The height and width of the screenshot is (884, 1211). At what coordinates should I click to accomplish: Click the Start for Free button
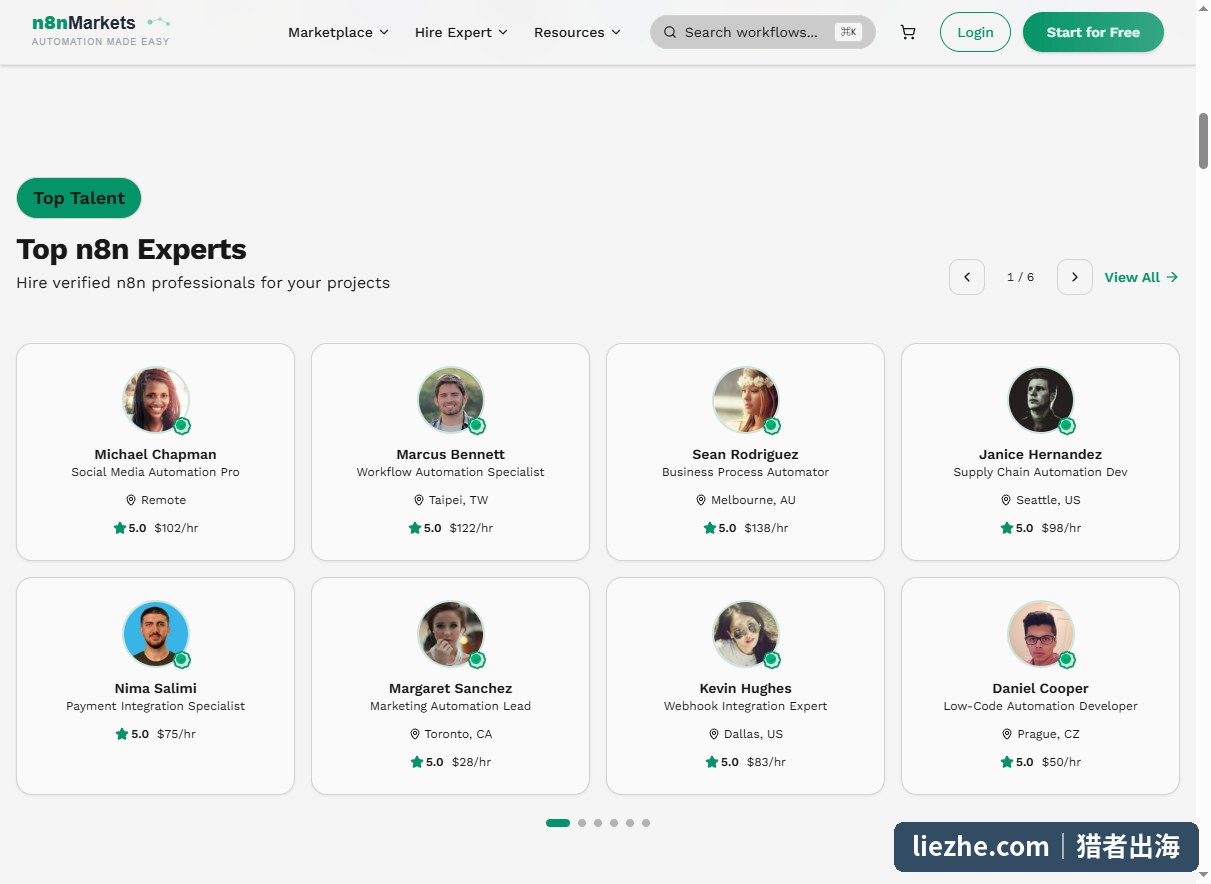(1093, 32)
